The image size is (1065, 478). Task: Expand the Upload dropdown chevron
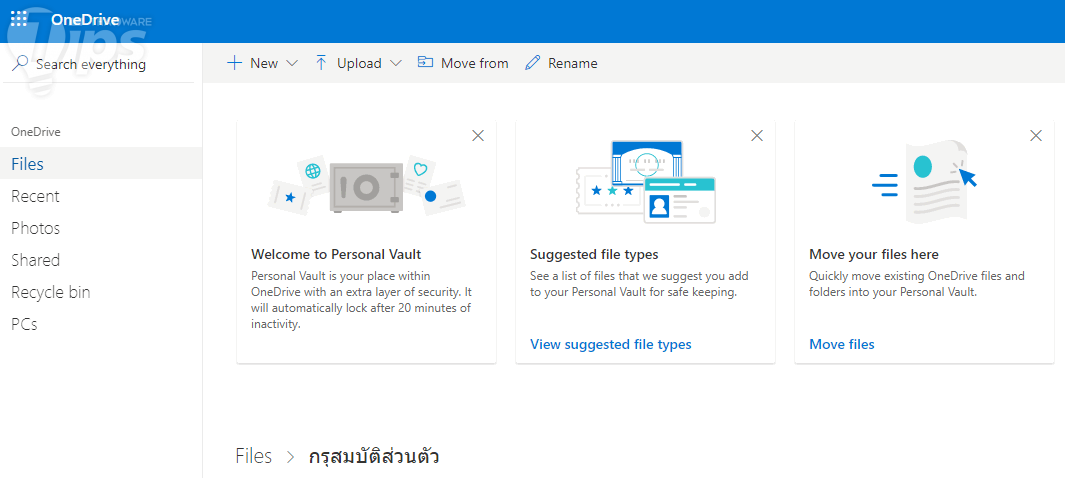click(396, 63)
